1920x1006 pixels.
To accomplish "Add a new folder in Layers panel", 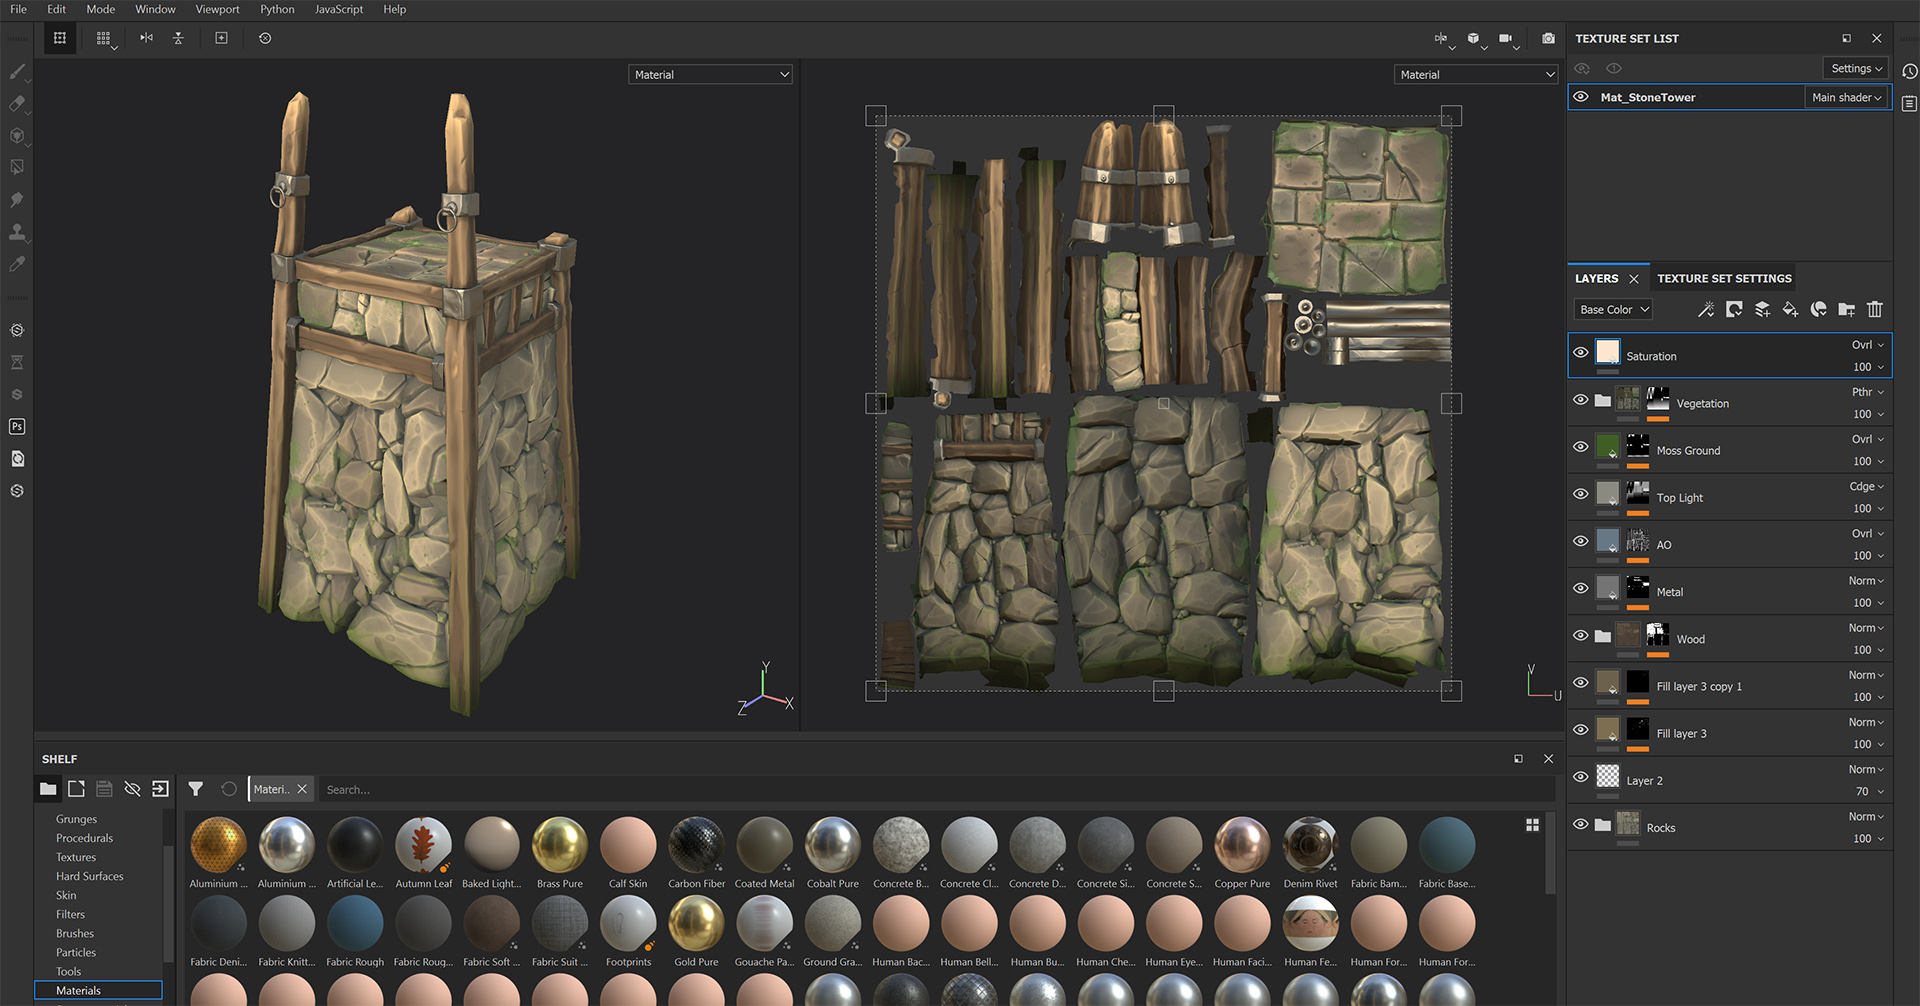I will point(1846,310).
